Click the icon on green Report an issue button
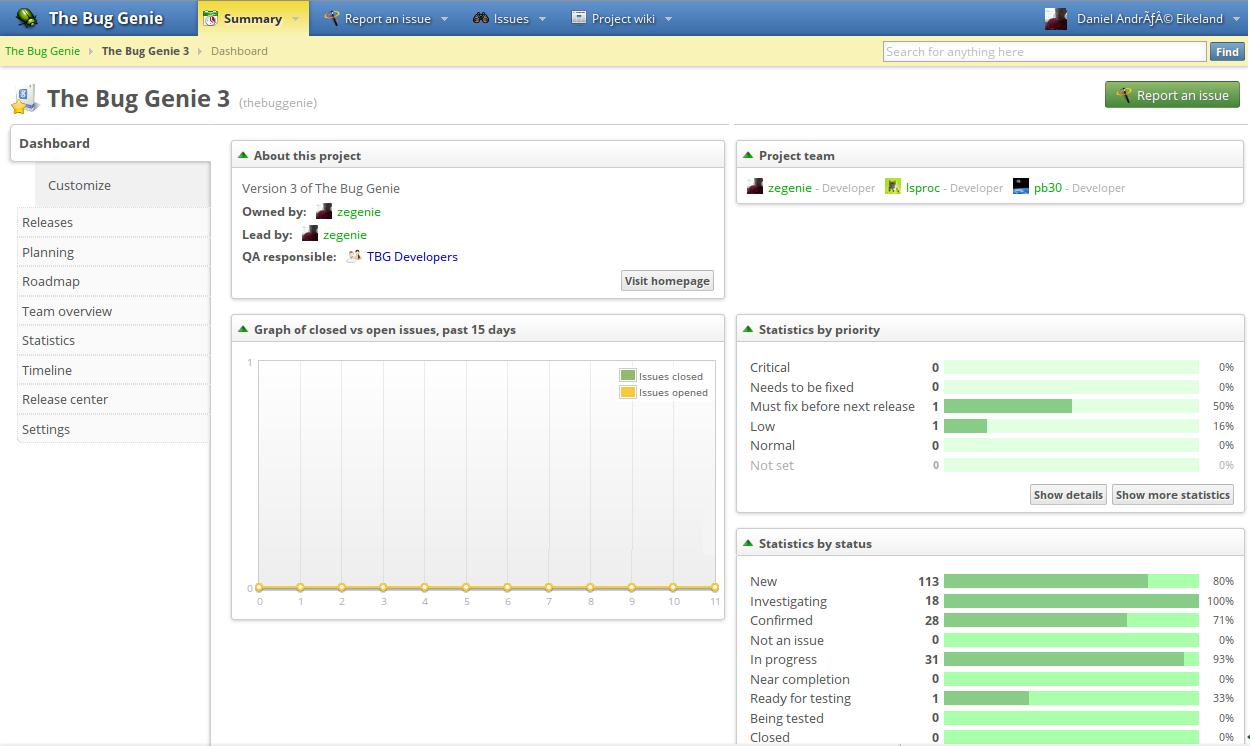 [x=1124, y=95]
